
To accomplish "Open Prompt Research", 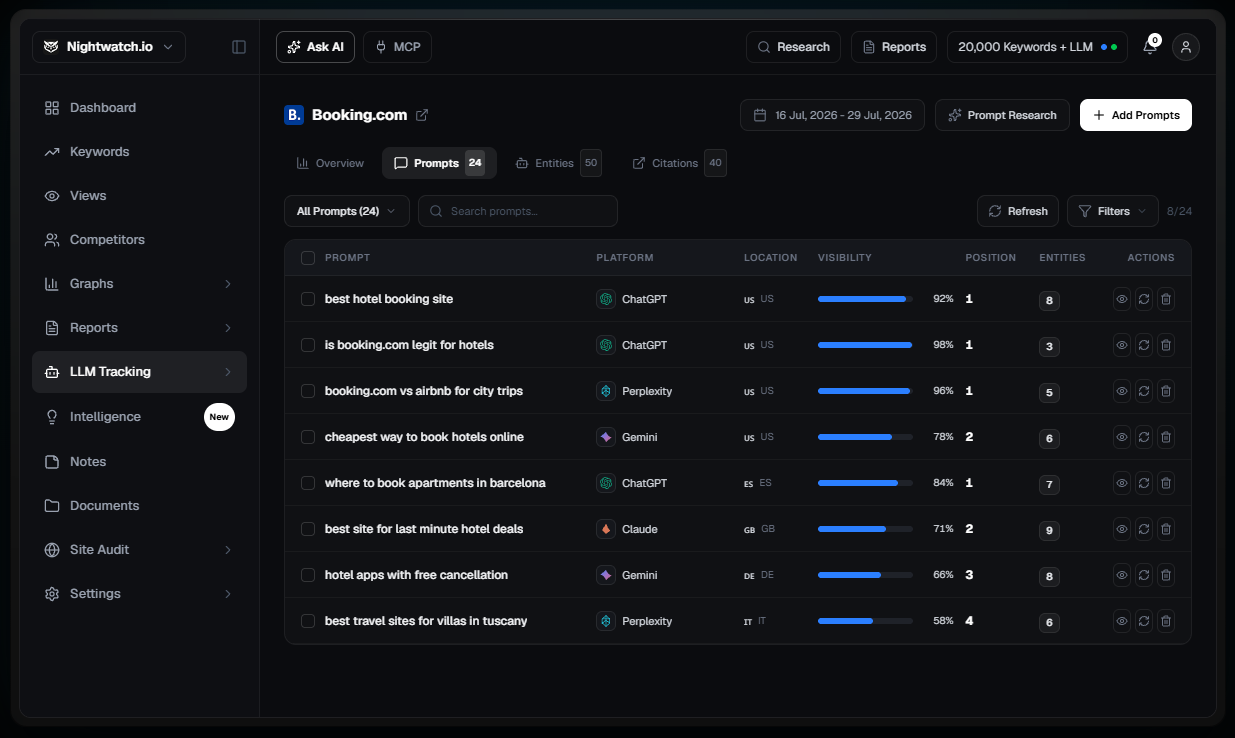I will point(1002,115).
